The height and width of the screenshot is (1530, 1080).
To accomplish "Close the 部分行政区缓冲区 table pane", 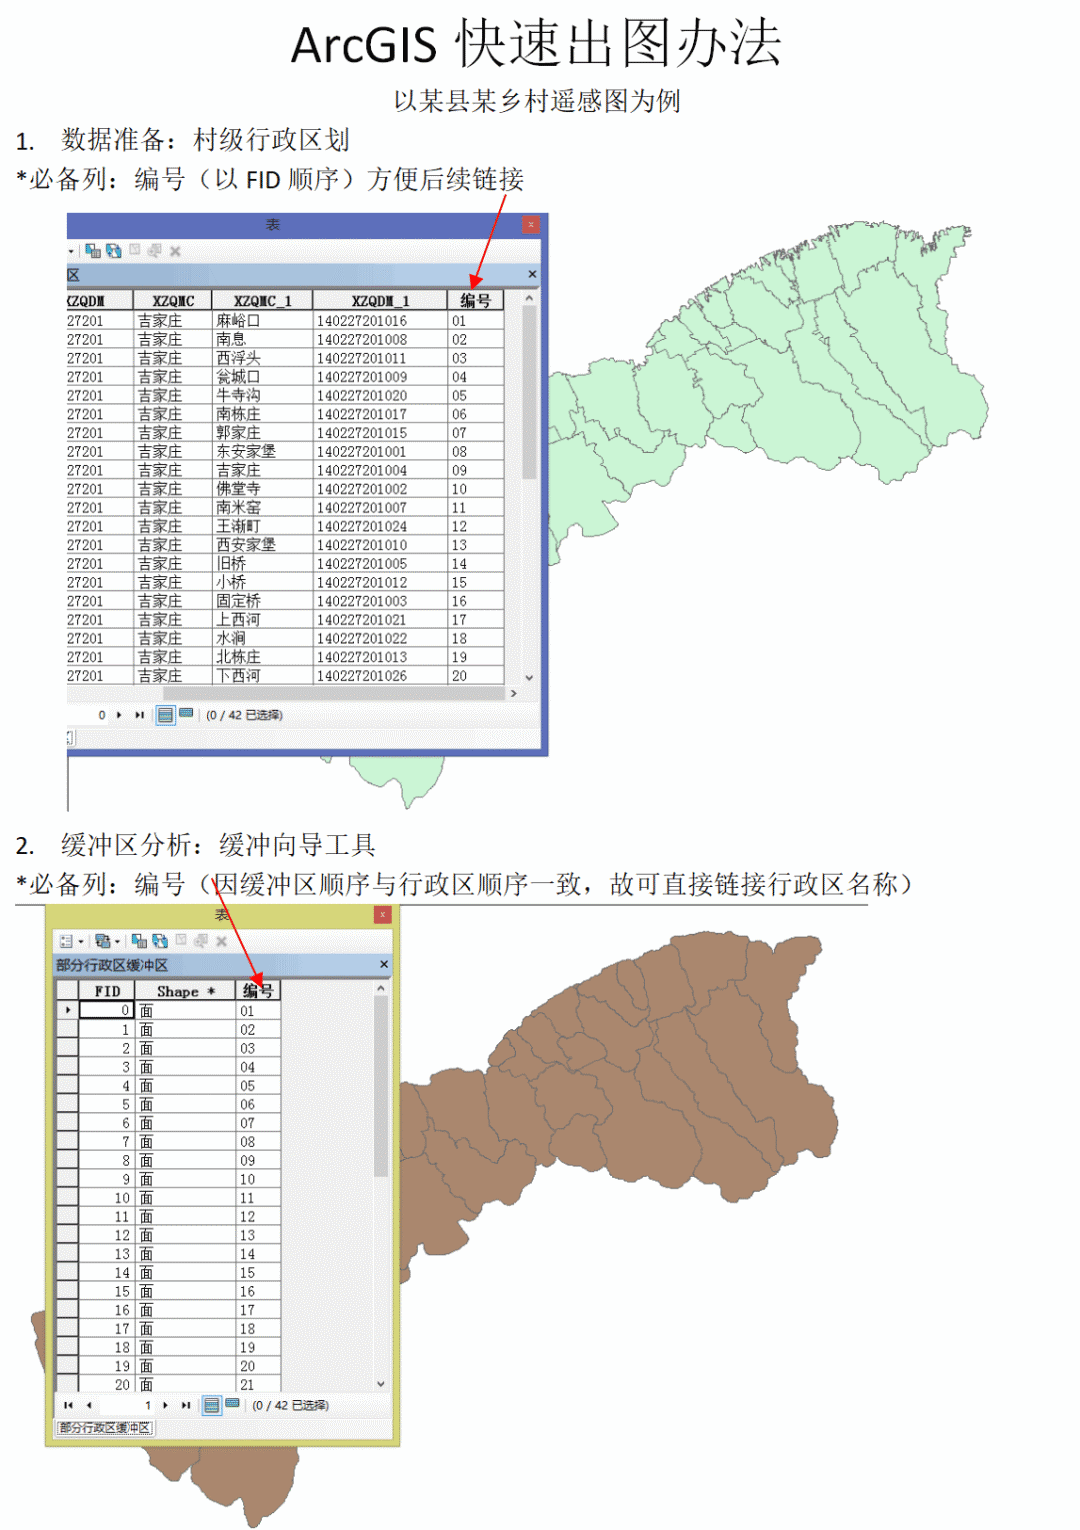I will click(x=384, y=965).
